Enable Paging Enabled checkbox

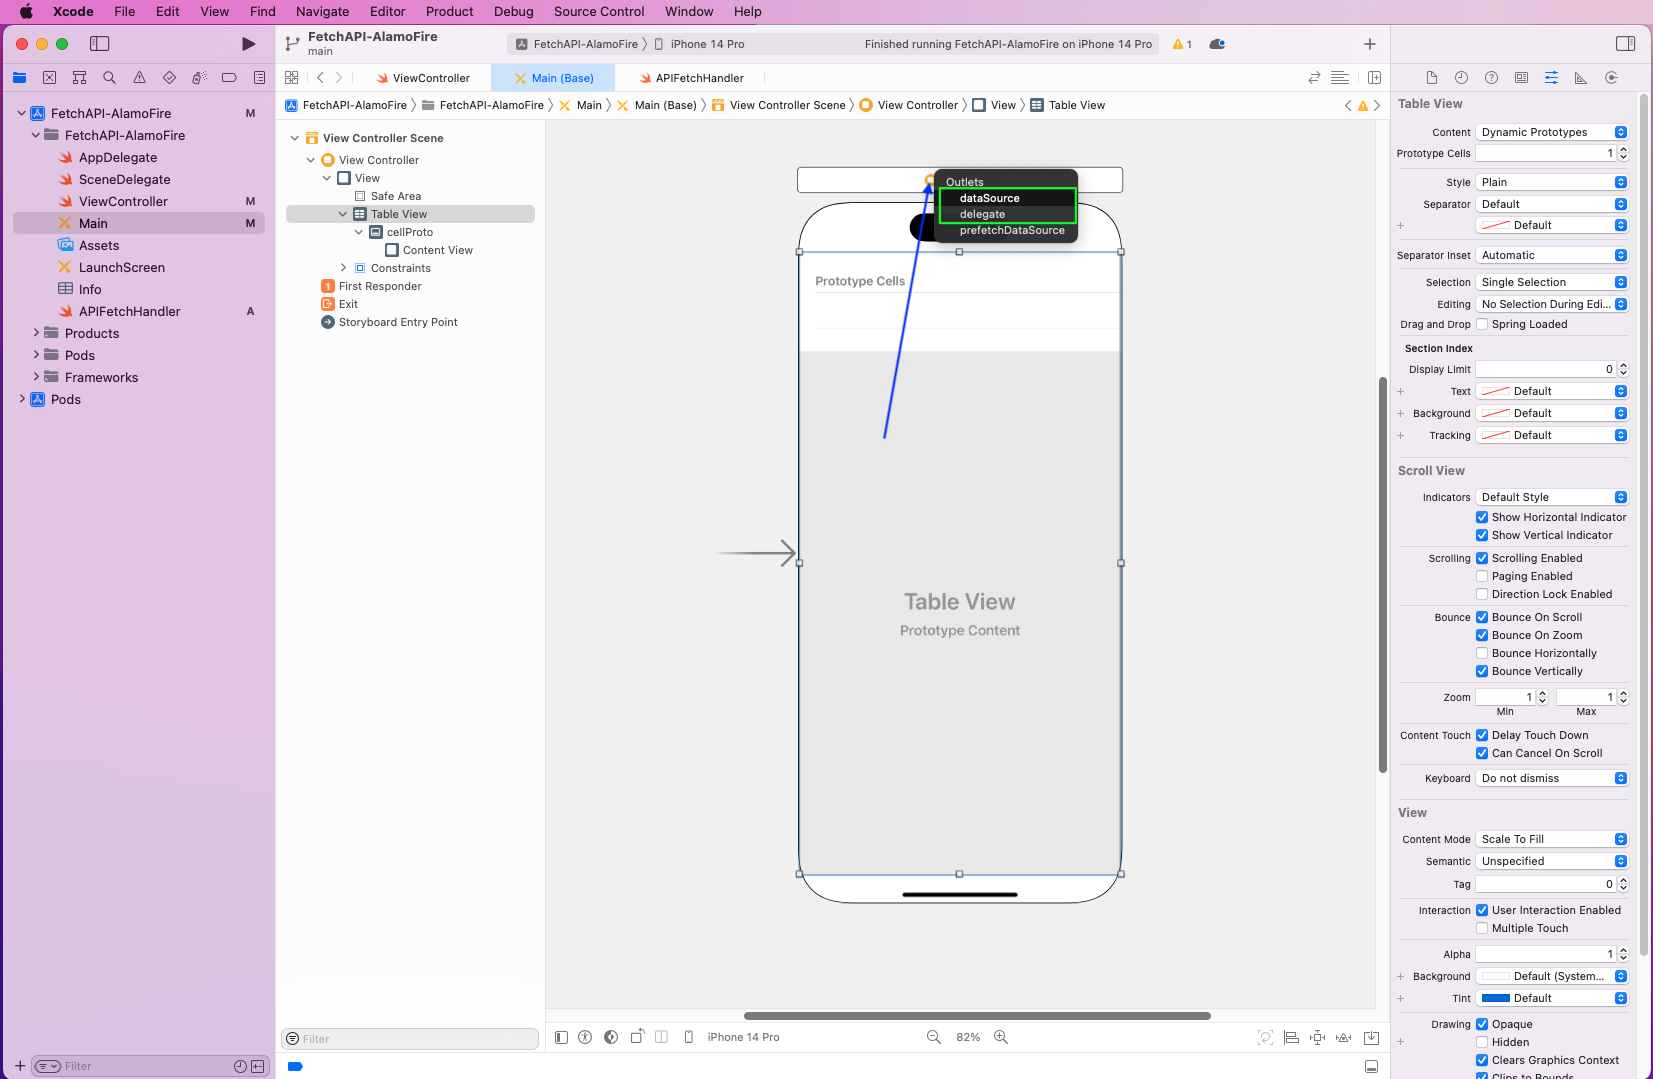click(x=1482, y=576)
